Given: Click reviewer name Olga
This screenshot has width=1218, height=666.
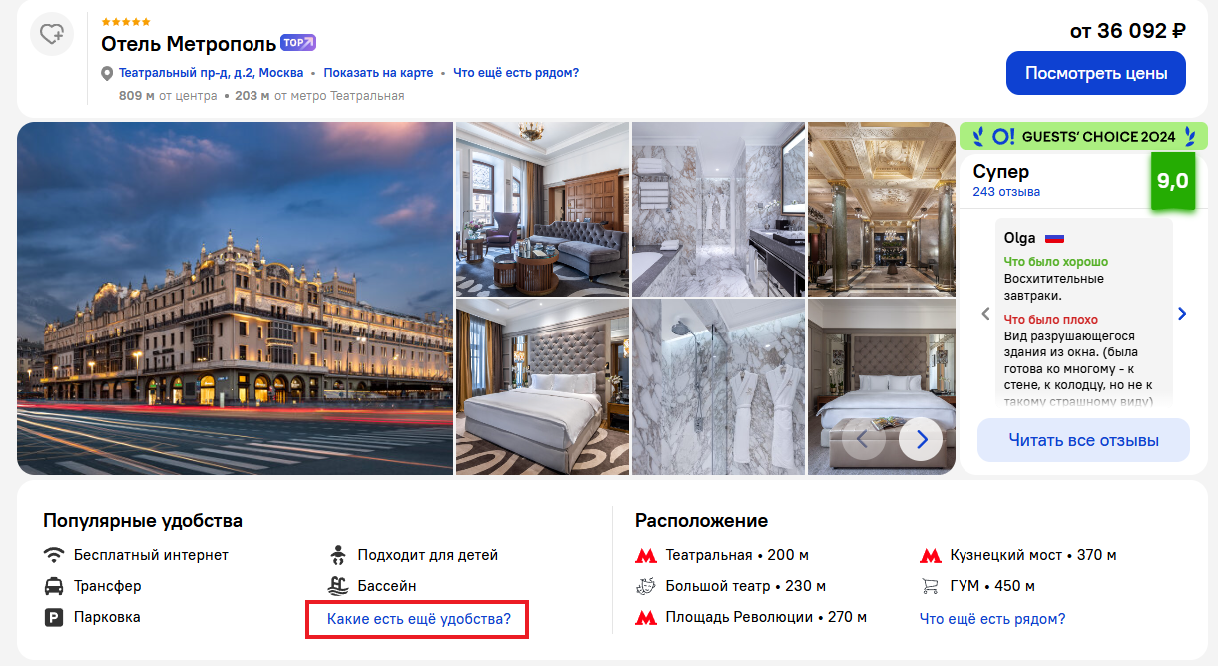Looking at the screenshot, I should click(x=1020, y=239).
